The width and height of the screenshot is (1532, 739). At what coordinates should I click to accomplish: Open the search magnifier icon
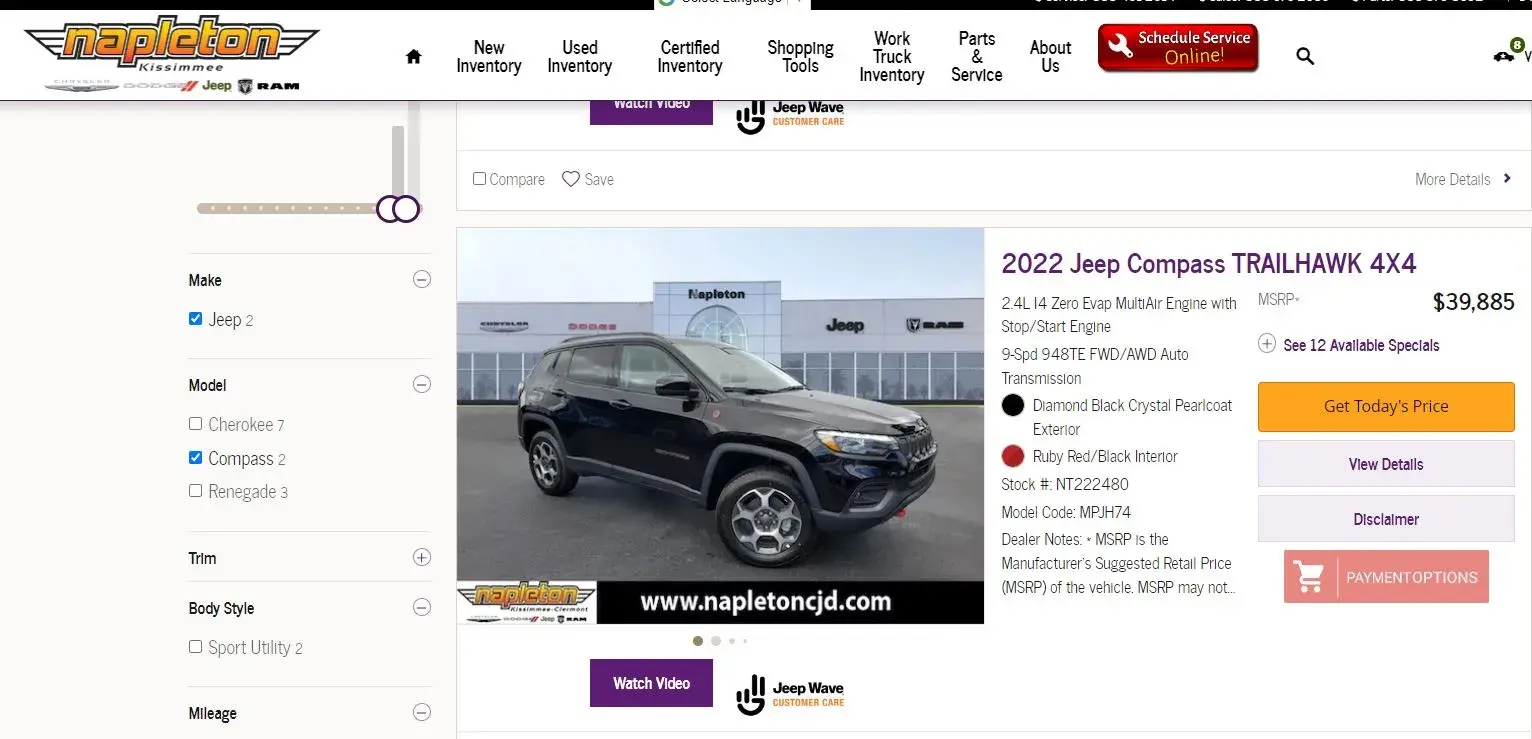pyautogui.click(x=1305, y=57)
